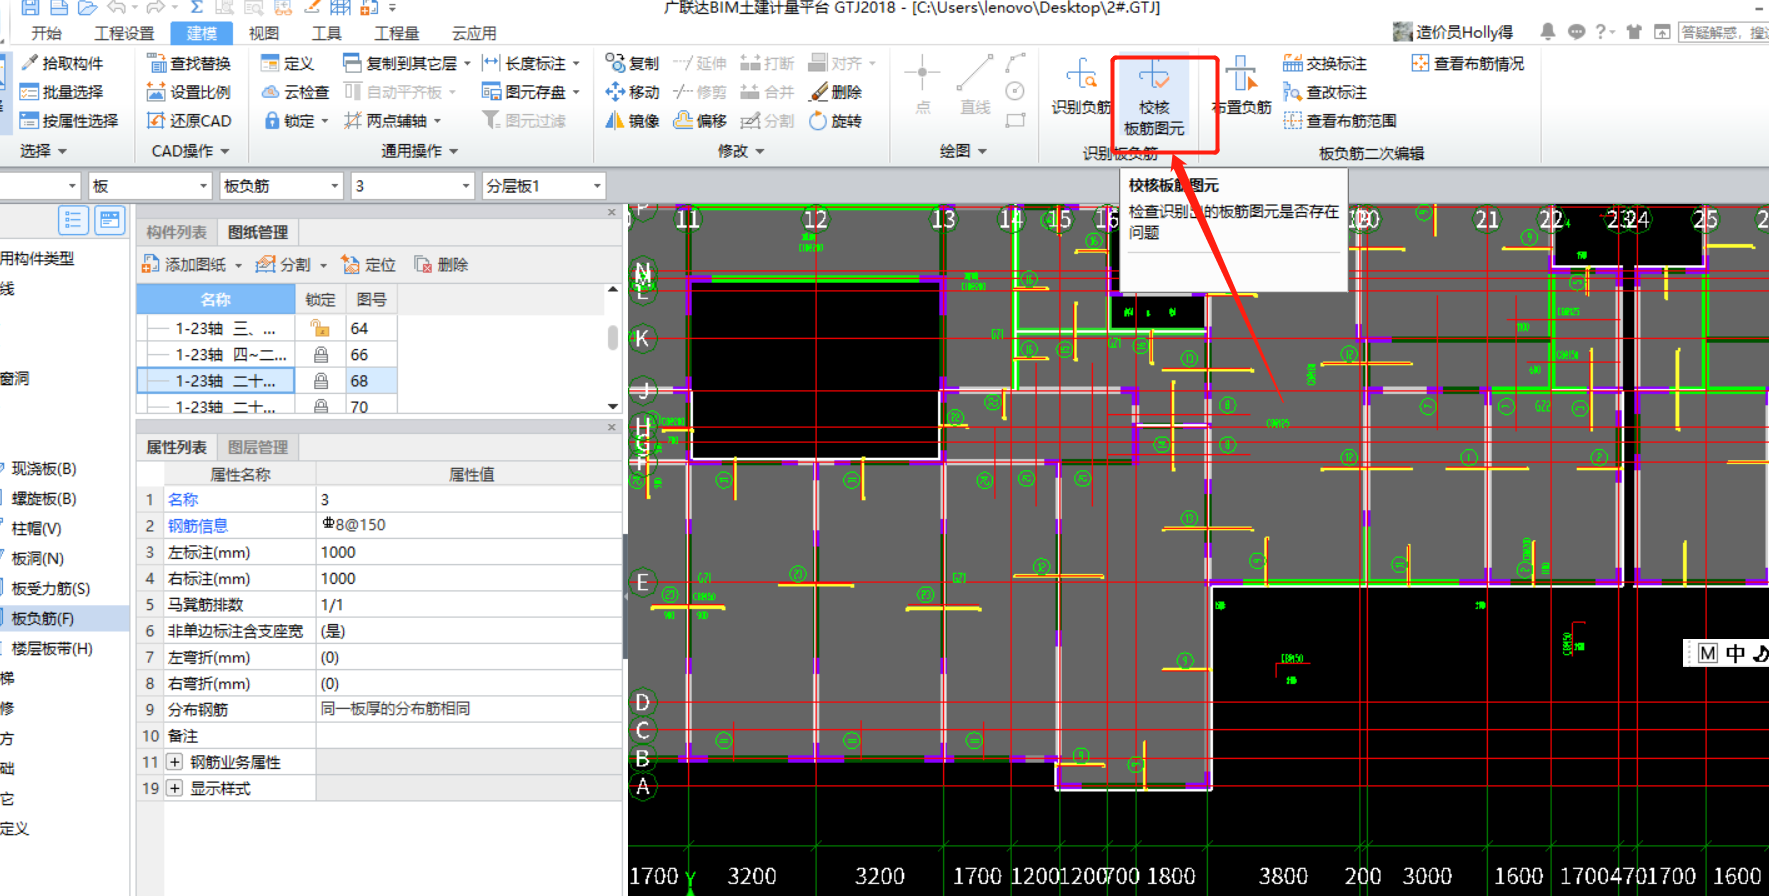The width and height of the screenshot is (1769, 896).
Task: Select 现浇板(B) in component tree
Action: 44,468
